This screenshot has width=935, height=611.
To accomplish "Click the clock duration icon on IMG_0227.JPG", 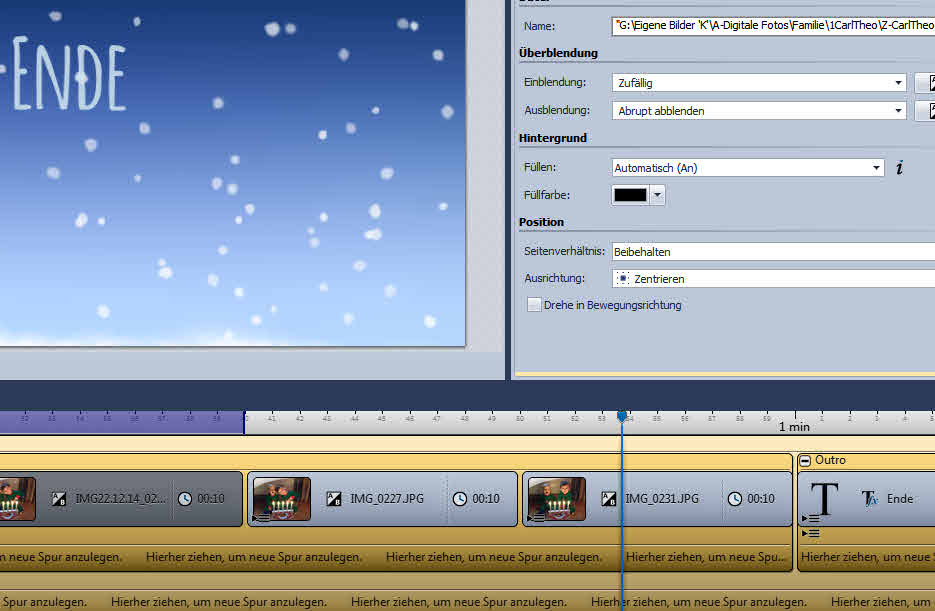I will (x=459, y=499).
